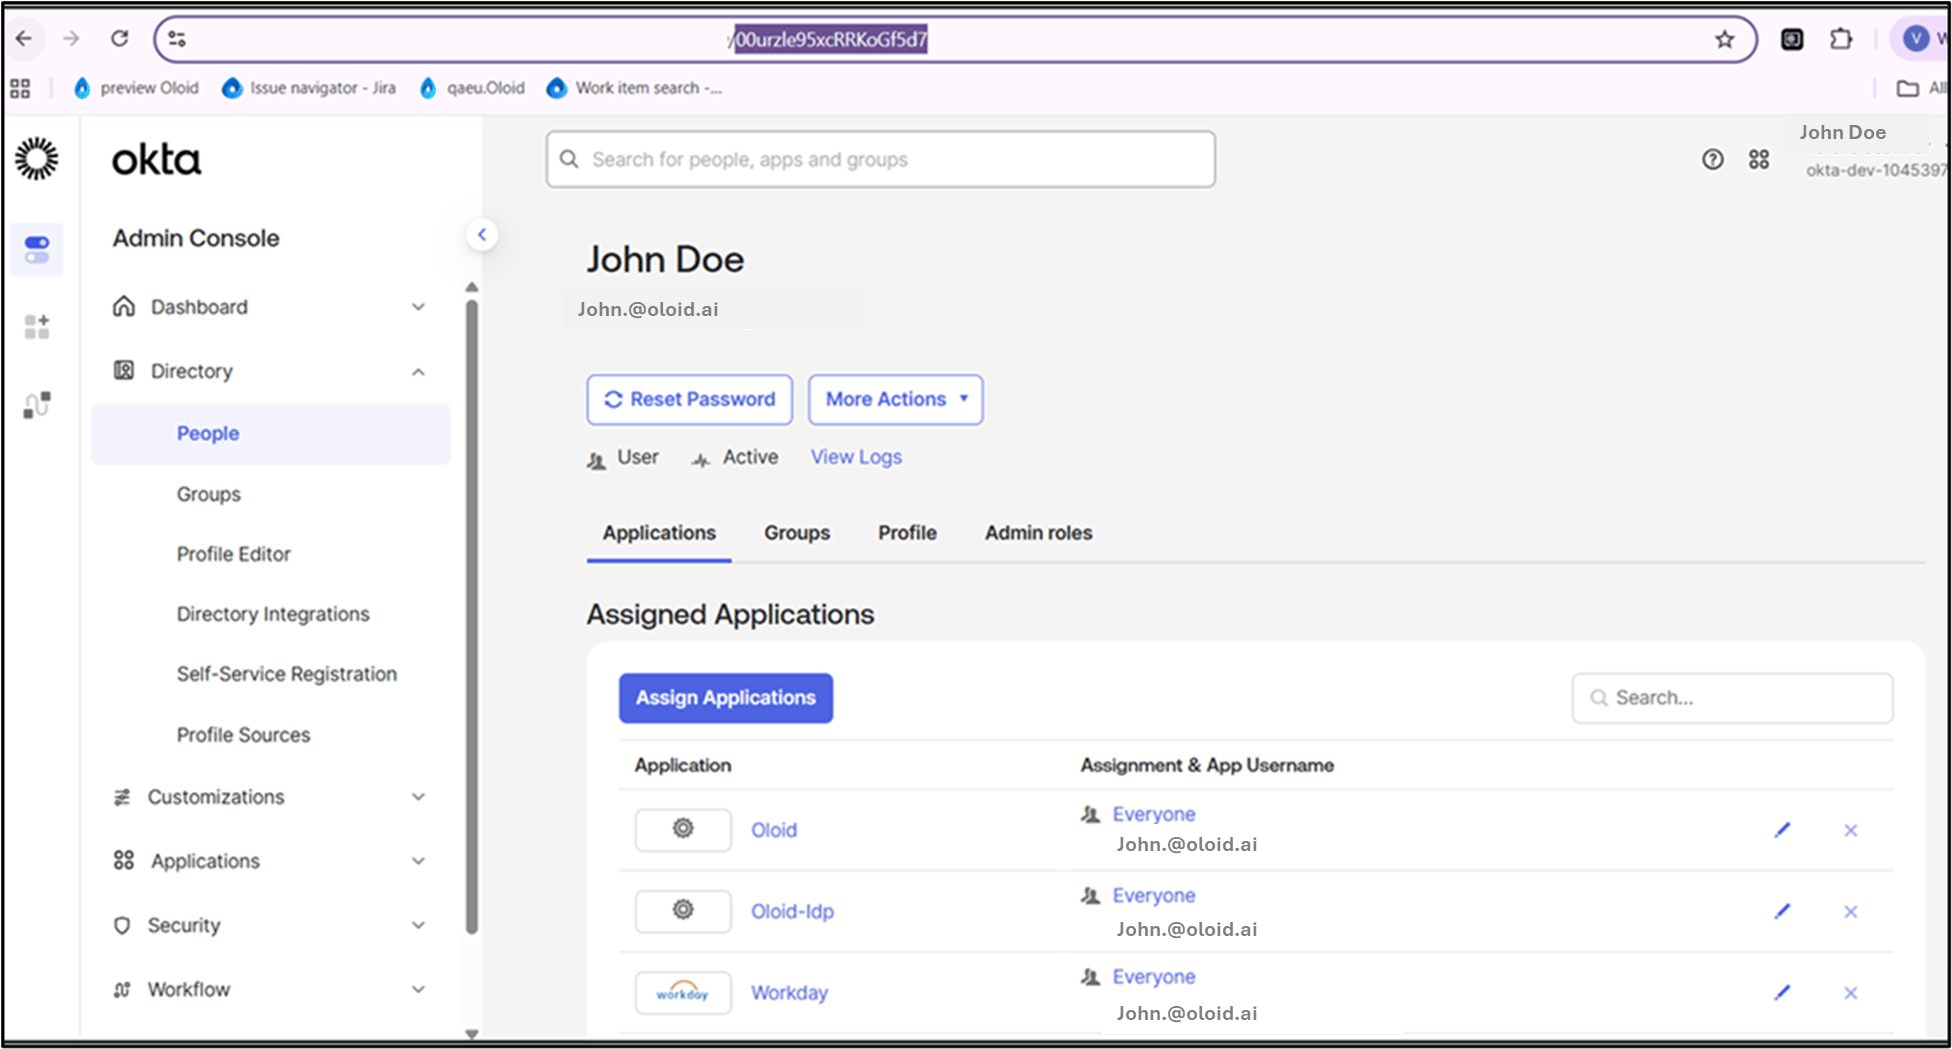Expand the Customizations menu section
The width and height of the screenshot is (1952, 1049).
tap(270, 797)
